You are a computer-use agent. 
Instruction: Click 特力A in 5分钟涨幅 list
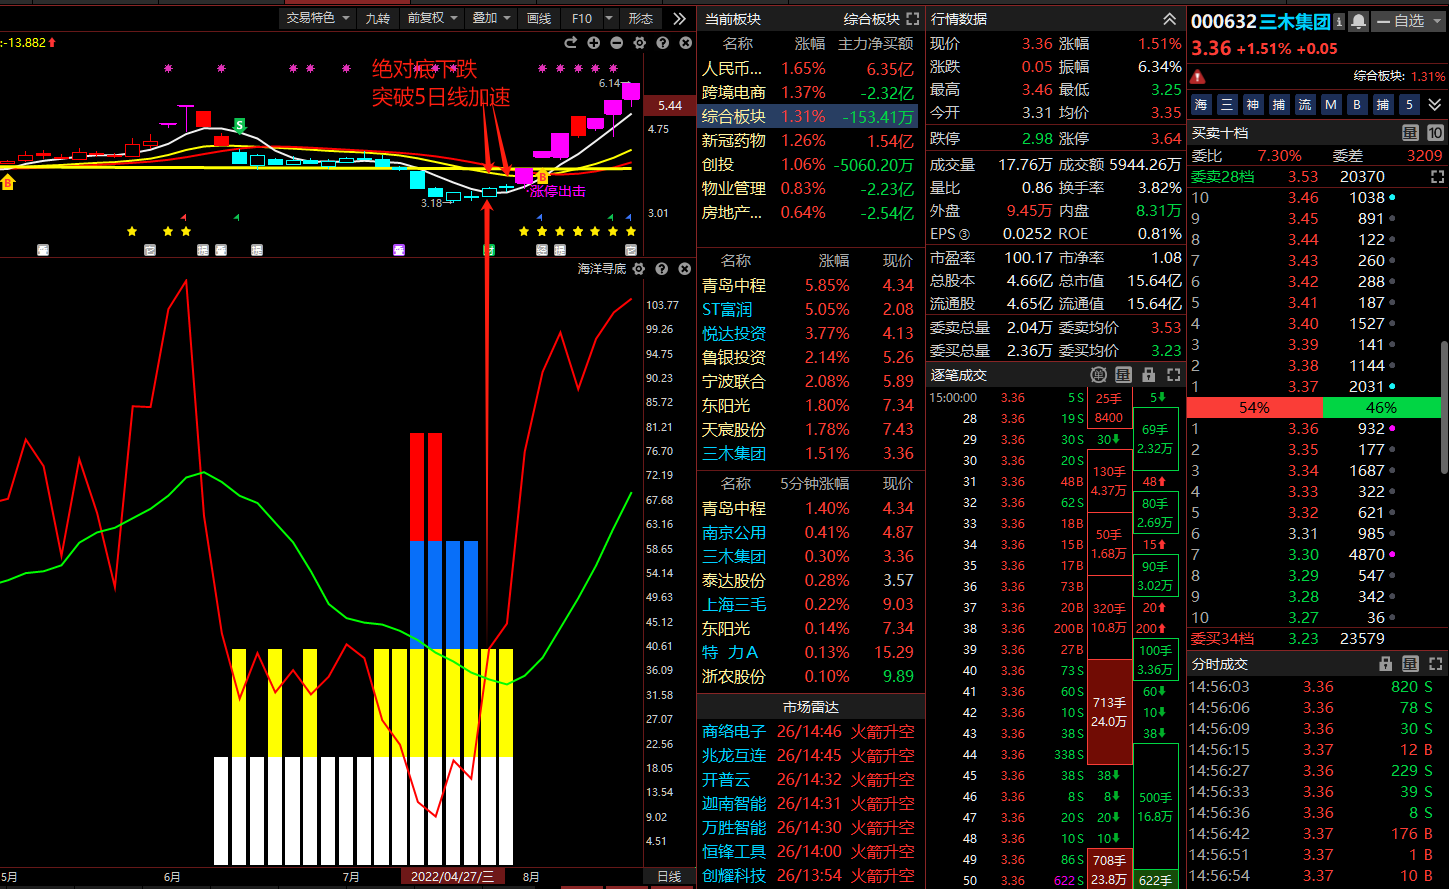tap(730, 652)
